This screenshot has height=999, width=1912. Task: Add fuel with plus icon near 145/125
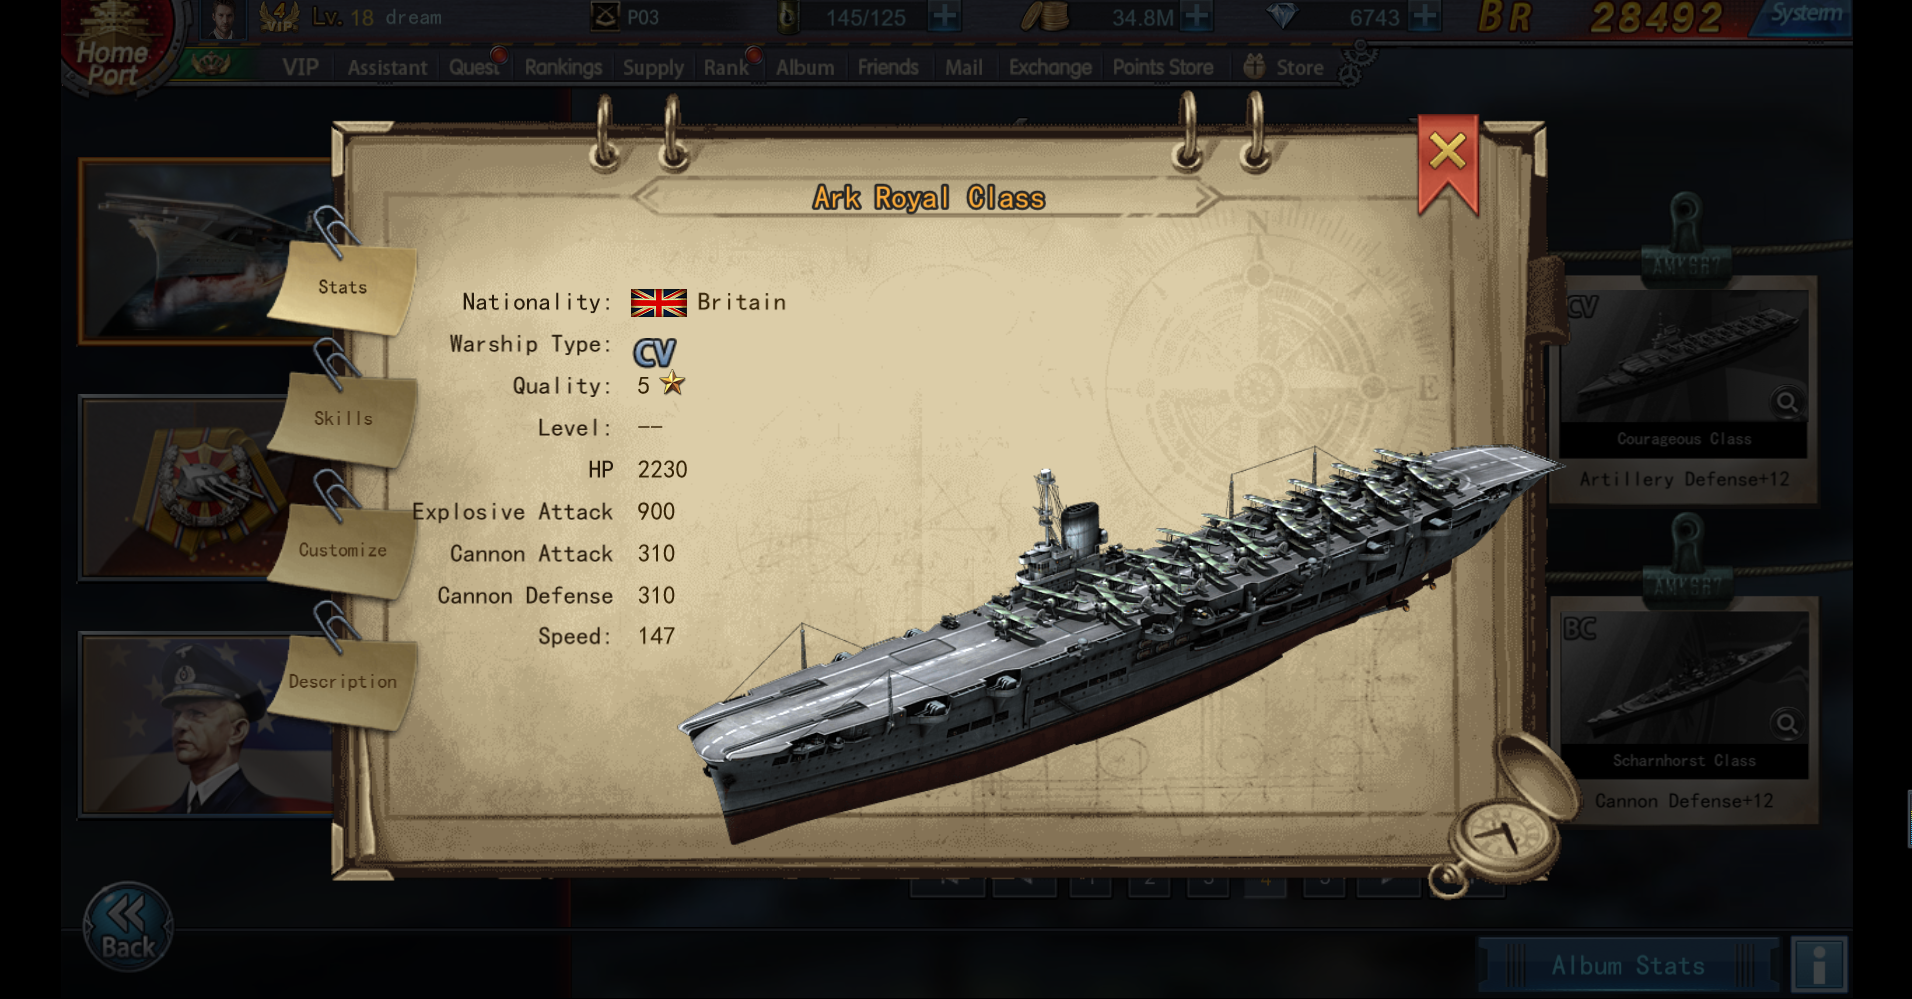coord(944,17)
